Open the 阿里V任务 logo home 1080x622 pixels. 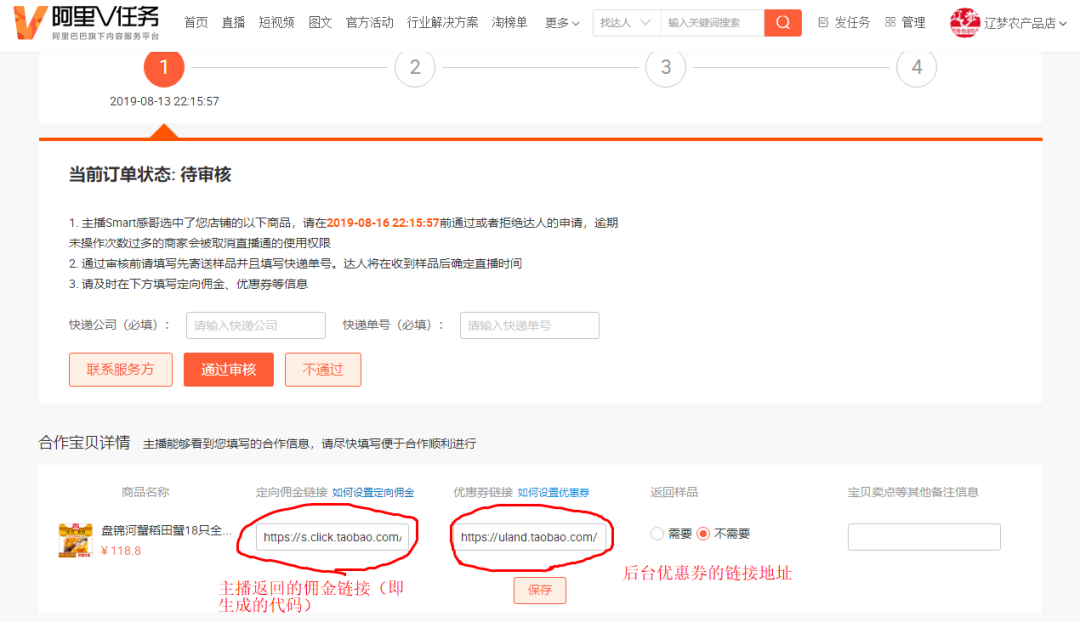(87, 23)
